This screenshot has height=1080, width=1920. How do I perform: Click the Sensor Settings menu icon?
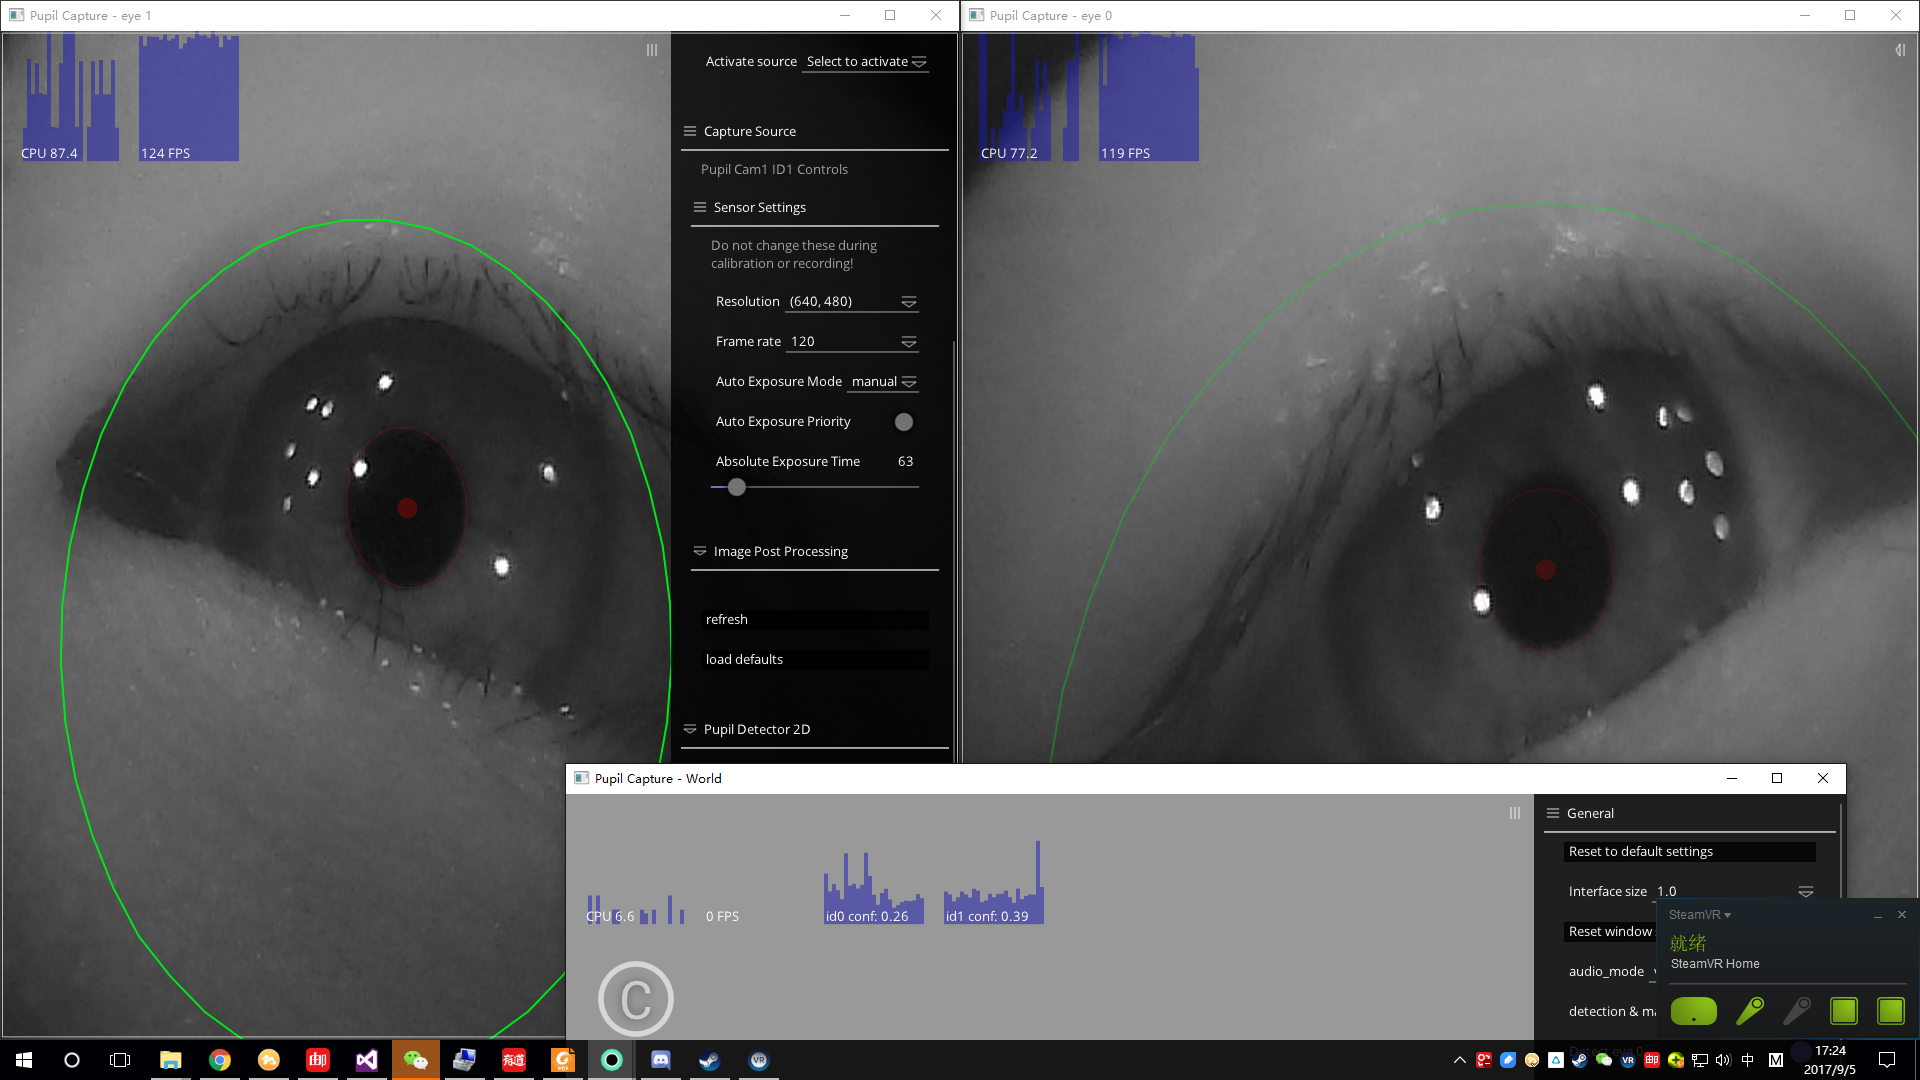pyautogui.click(x=700, y=207)
